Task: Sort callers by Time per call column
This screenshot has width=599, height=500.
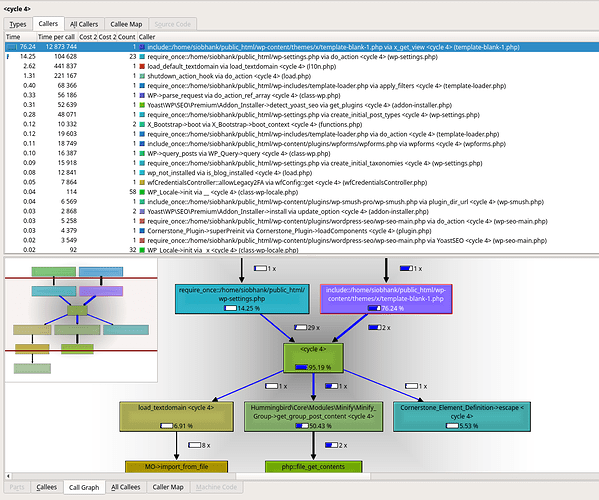Action: click(x=56, y=37)
